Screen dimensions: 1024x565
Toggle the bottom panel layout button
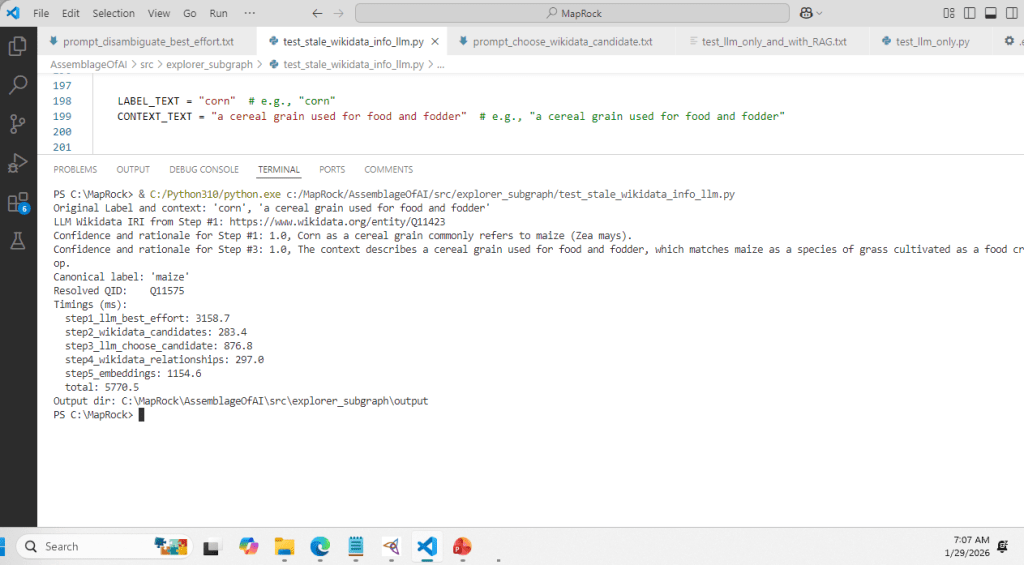[x=990, y=13]
